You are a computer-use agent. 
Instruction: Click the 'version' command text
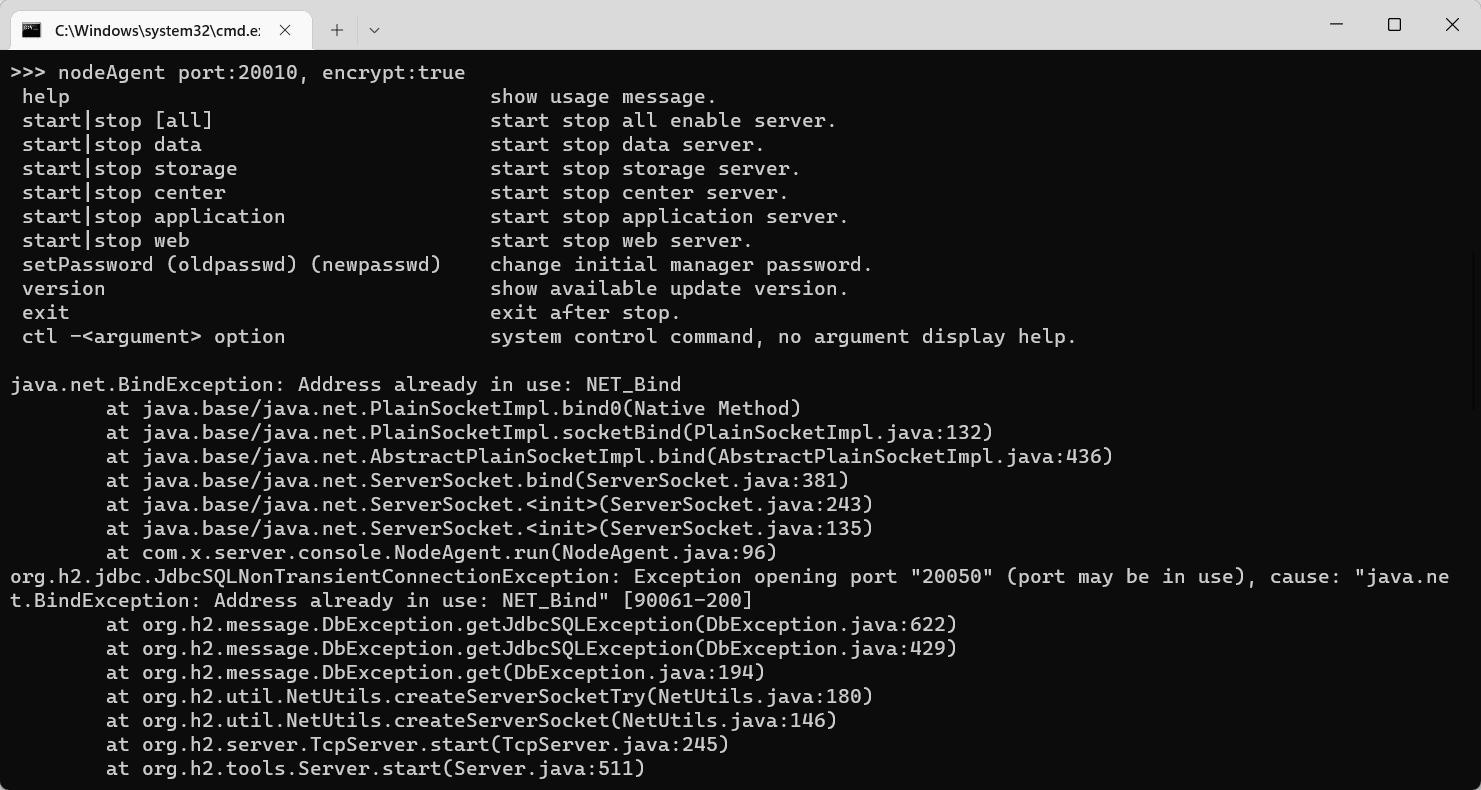tap(64, 289)
